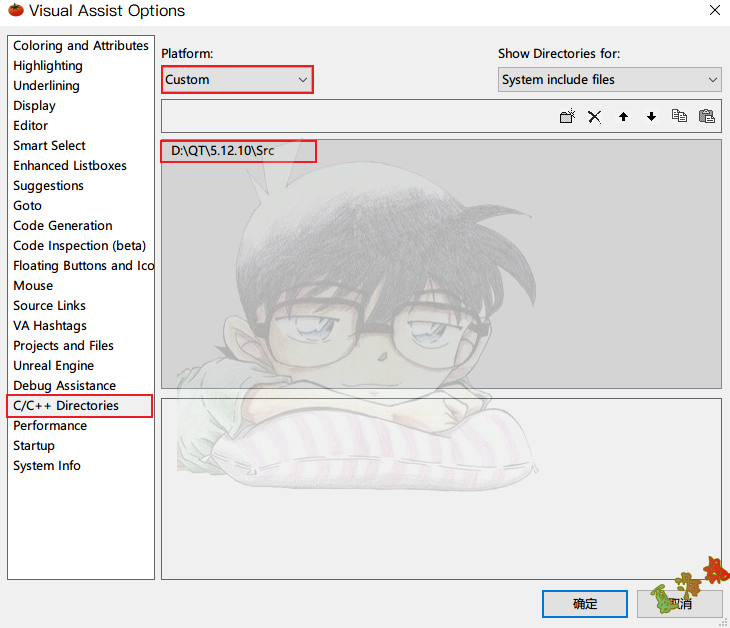Open the Platform dropdown showing Custom
Viewport: 730px width, 628px height.
tap(237, 80)
